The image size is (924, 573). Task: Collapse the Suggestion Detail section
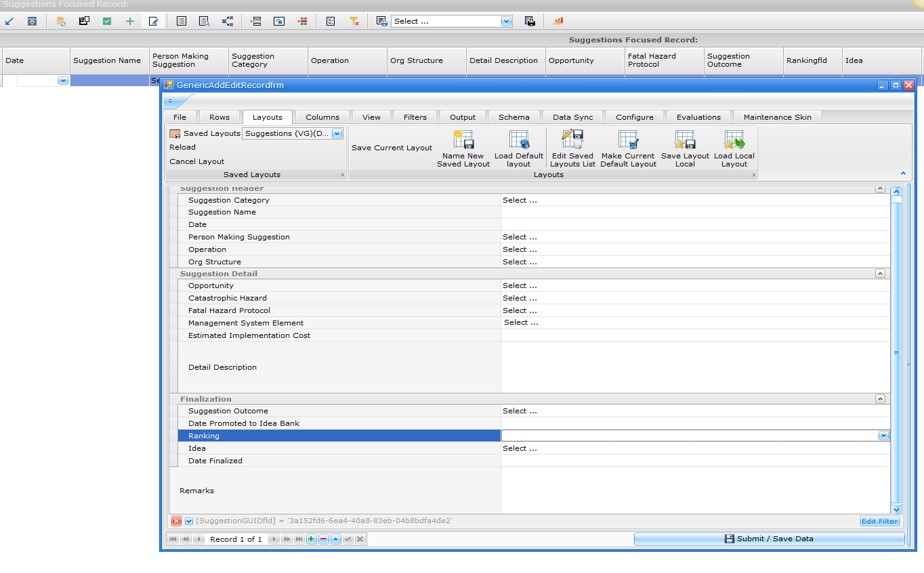(880, 273)
